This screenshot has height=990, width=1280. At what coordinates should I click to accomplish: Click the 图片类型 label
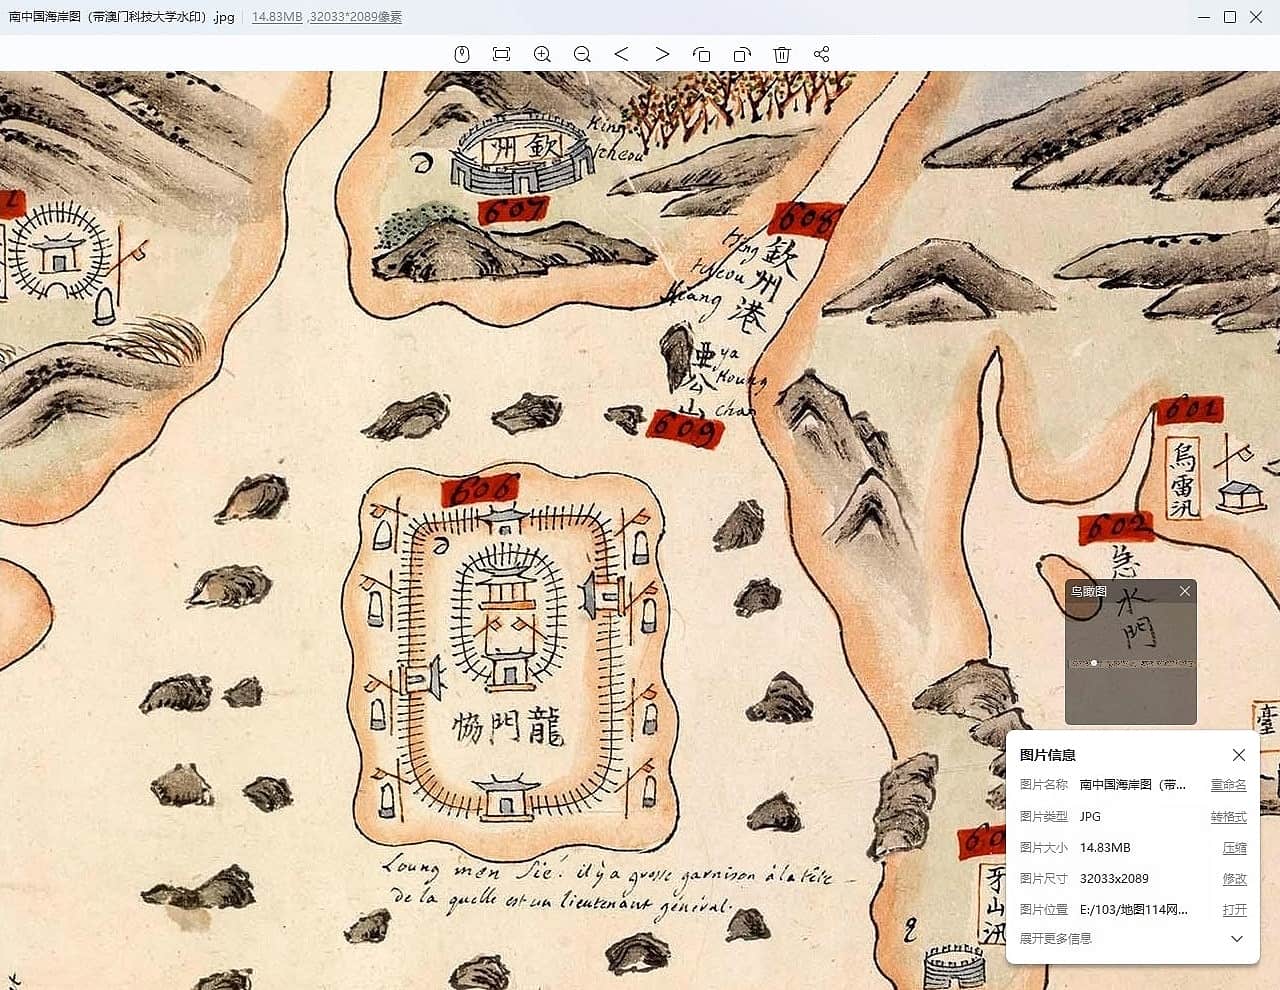pyautogui.click(x=1044, y=817)
